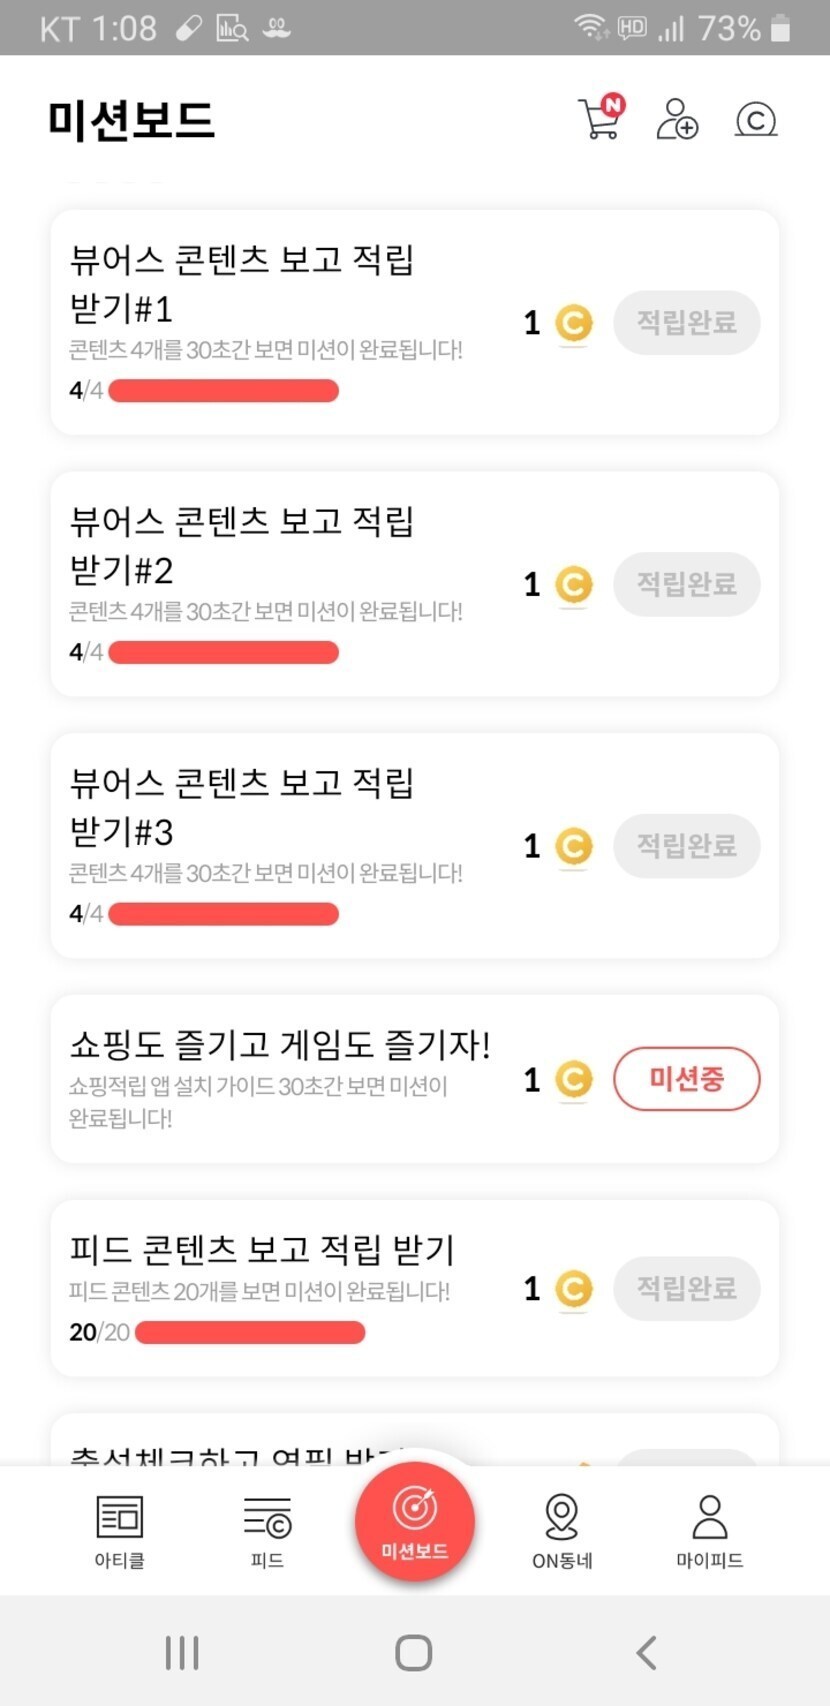Image resolution: width=830 pixels, height=1706 pixels.
Task: Tap 적립완료 button for 받기#2
Action: [x=686, y=584]
